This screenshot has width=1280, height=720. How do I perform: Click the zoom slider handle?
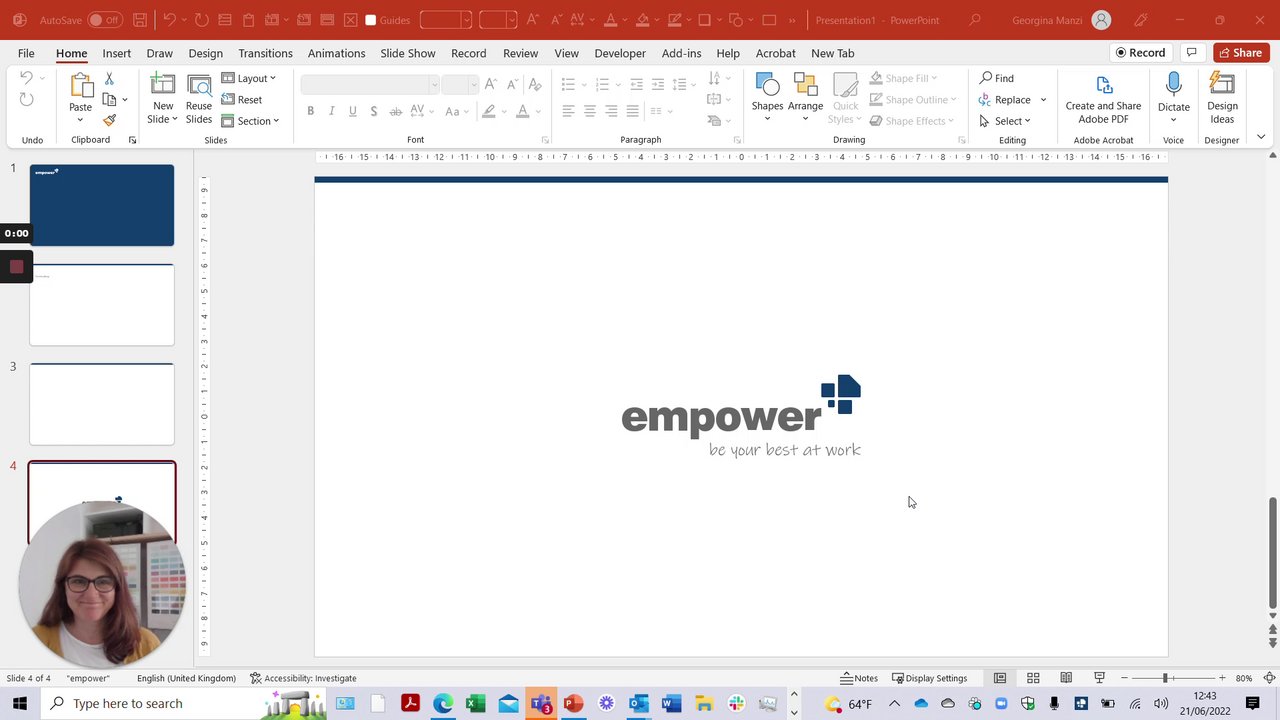[x=1165, y=678]
